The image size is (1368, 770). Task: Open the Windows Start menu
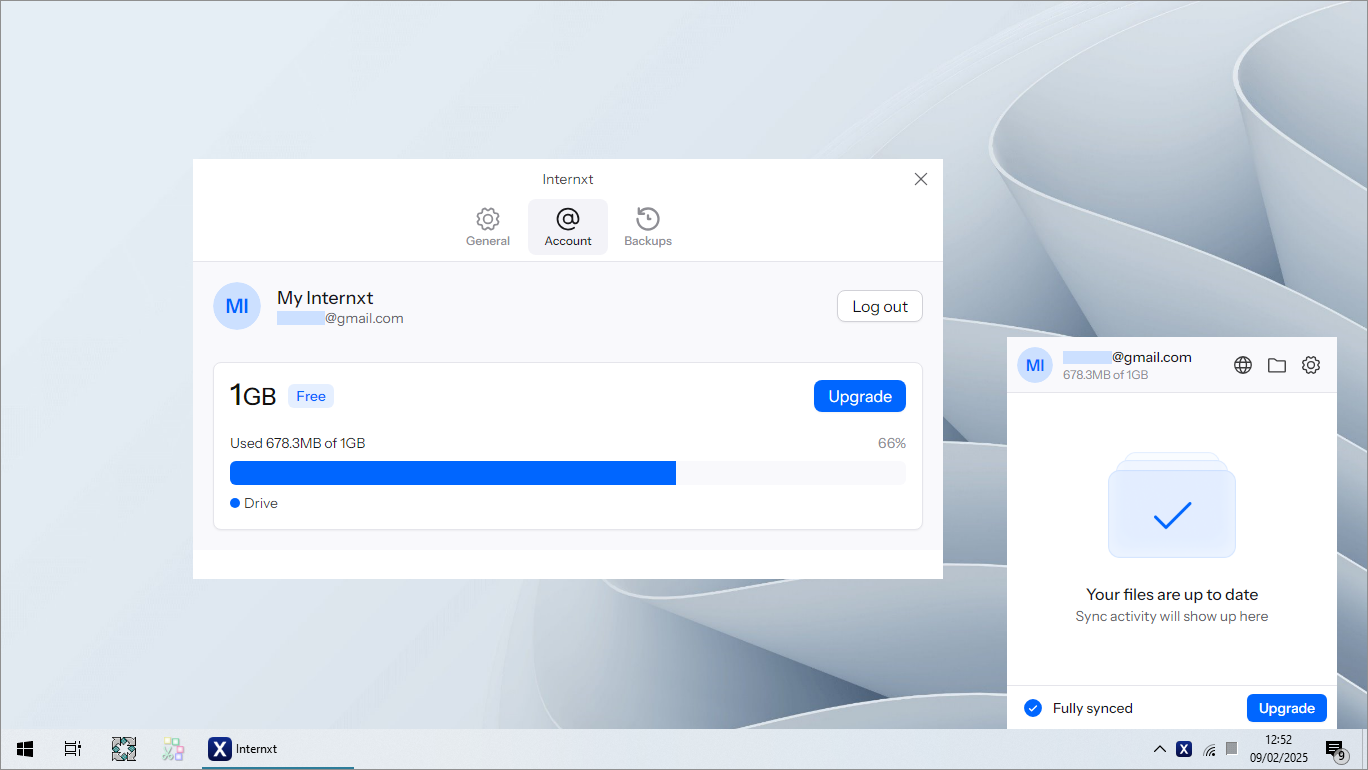[x=25, y=748]
